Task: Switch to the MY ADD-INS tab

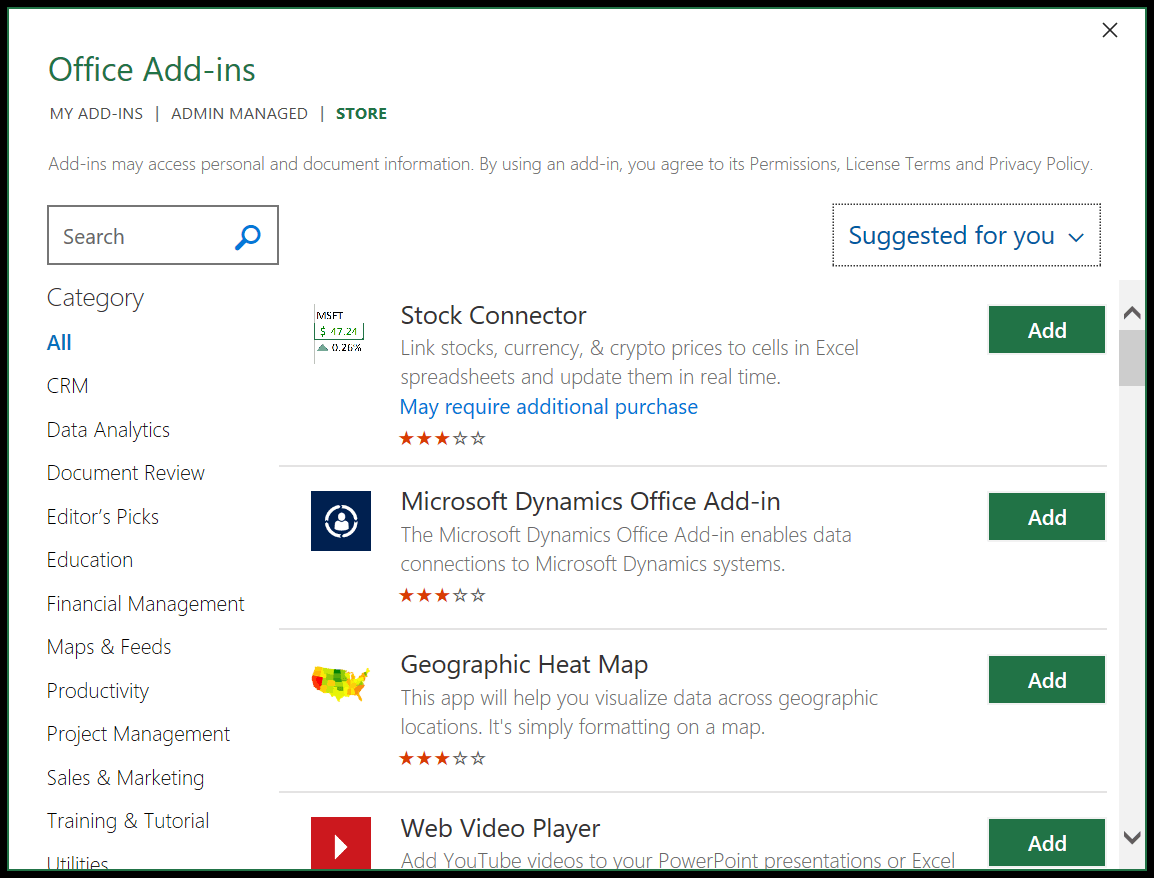Action: (96, 113)
